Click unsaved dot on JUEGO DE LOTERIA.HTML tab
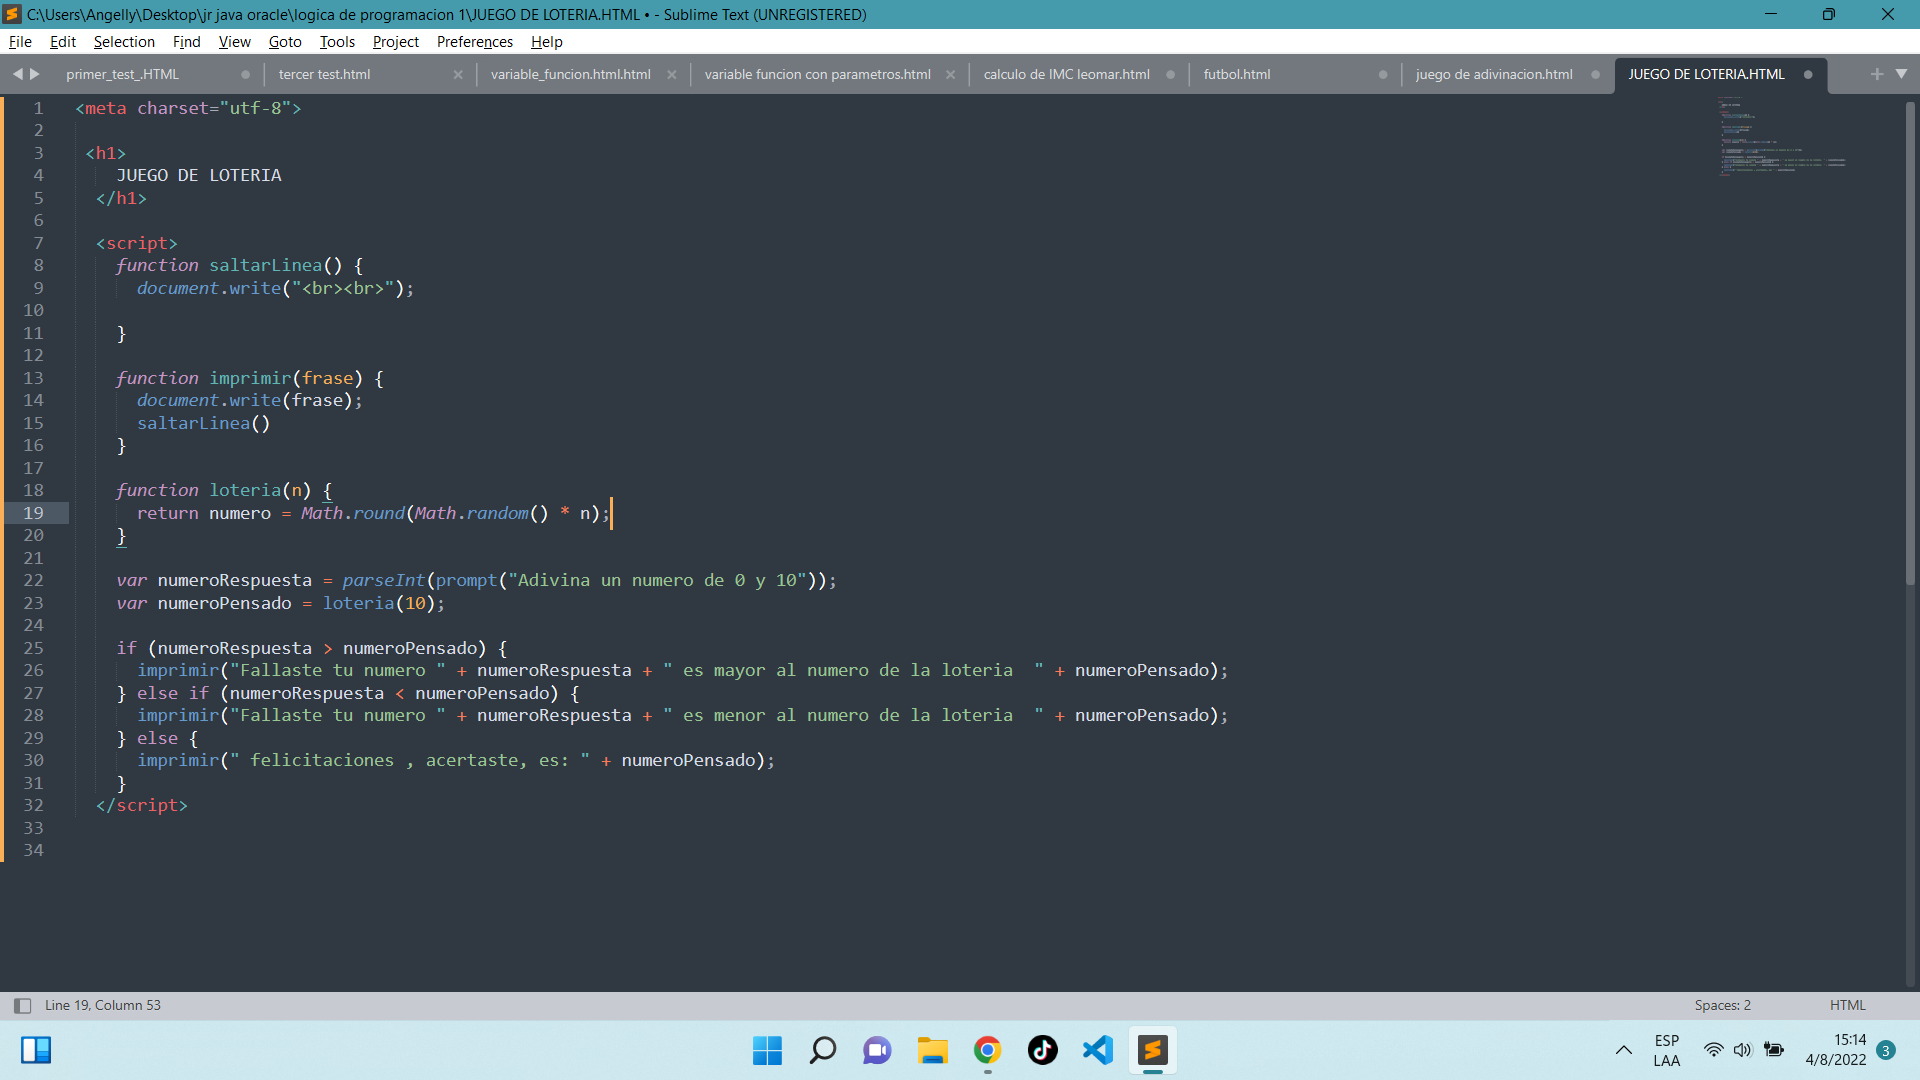Screen dimensions: 1920x1080 (x=1808, y=74)
